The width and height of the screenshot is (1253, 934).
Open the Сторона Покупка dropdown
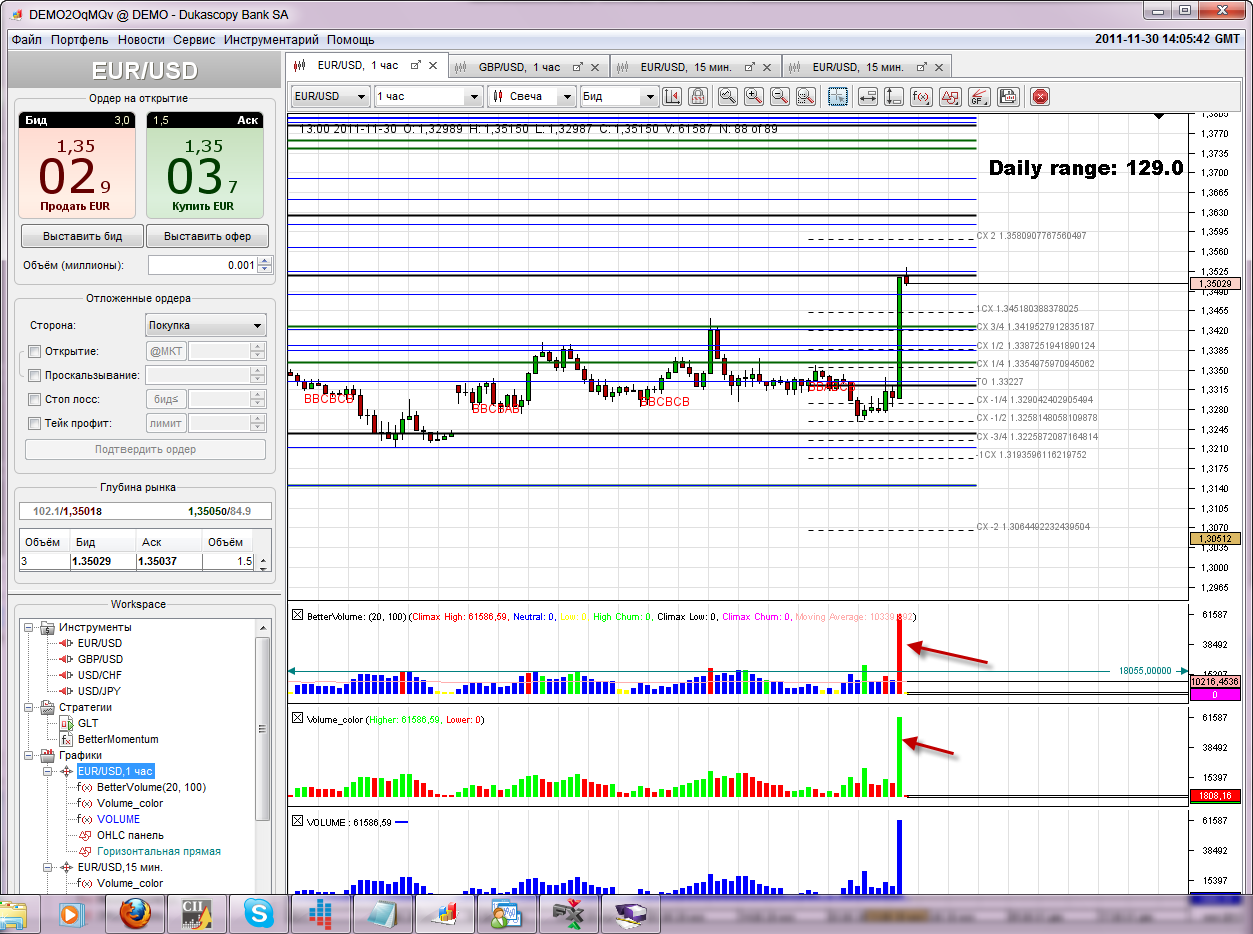pos(205,326)
